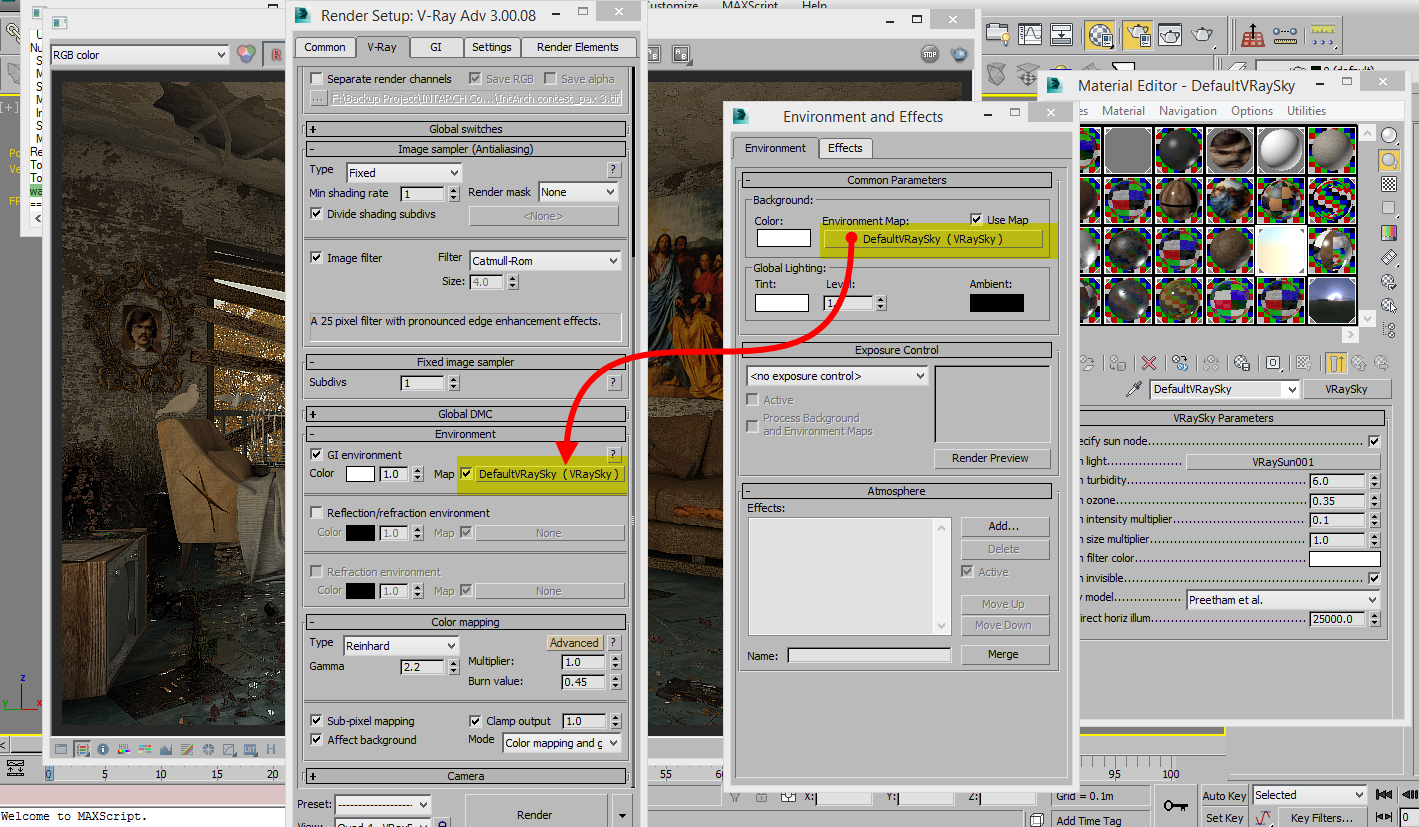Change the Reinhard color mapping type dropdown
The width and height of the screenshot is (1419, 827).
click(400, 646)
